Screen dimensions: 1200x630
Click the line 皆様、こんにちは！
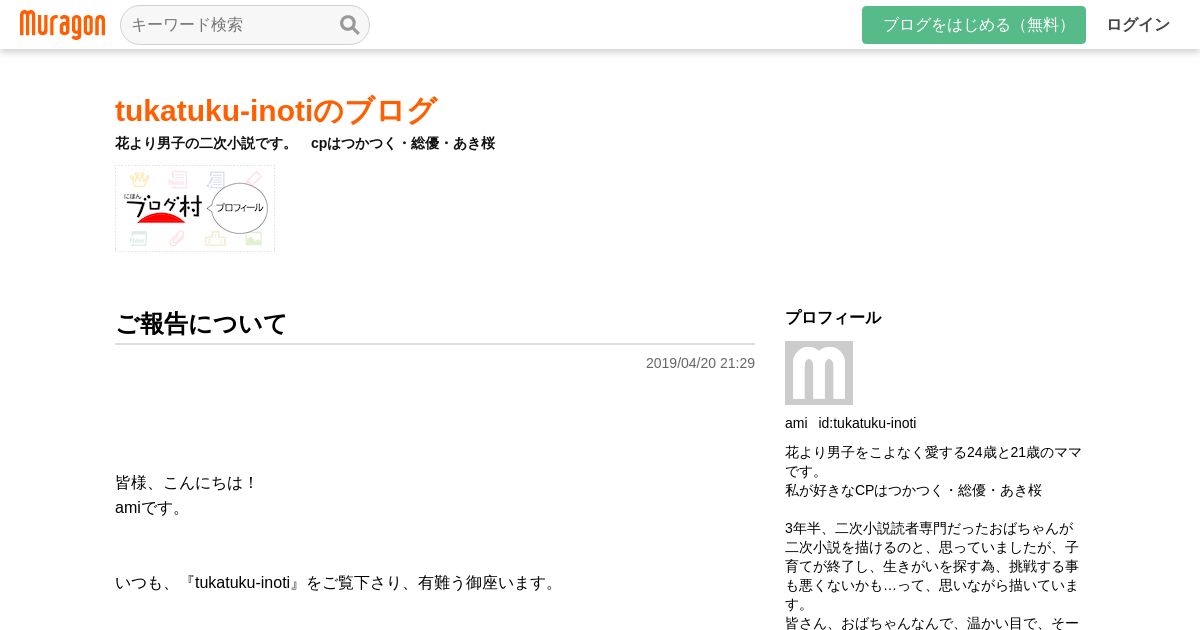point(187,483)
